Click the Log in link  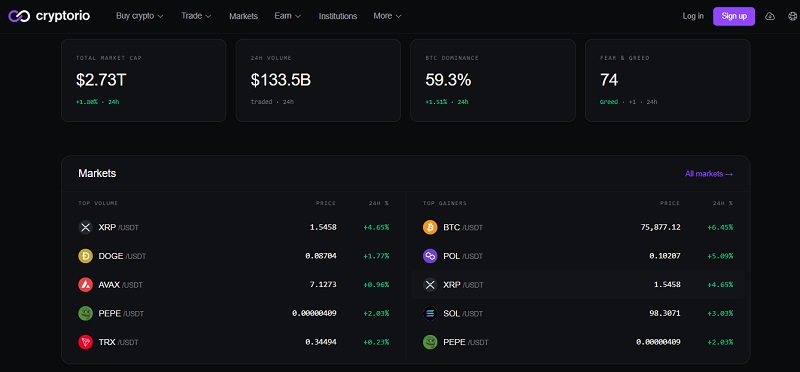tap(693, 16)
